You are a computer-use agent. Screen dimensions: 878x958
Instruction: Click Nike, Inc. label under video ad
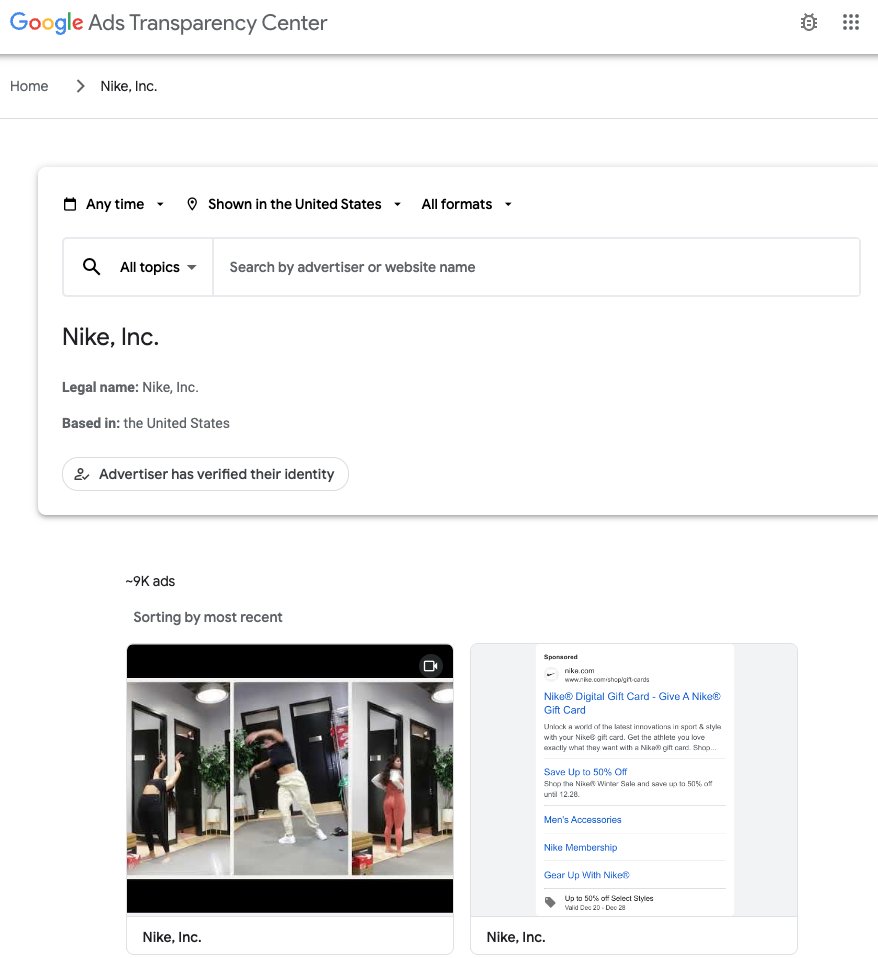click(172, 937)
